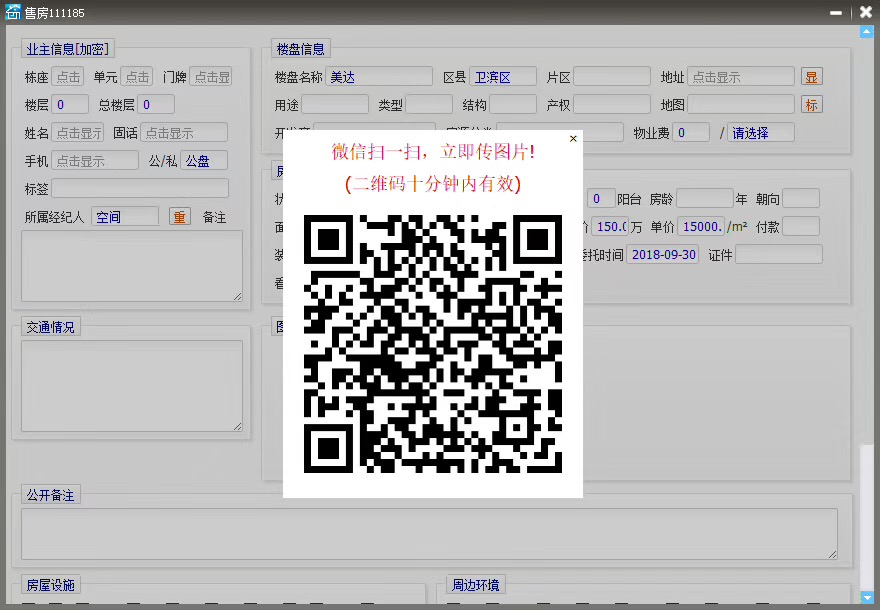
Task: Reveal the 地址 address field
Action: (741, 77)
